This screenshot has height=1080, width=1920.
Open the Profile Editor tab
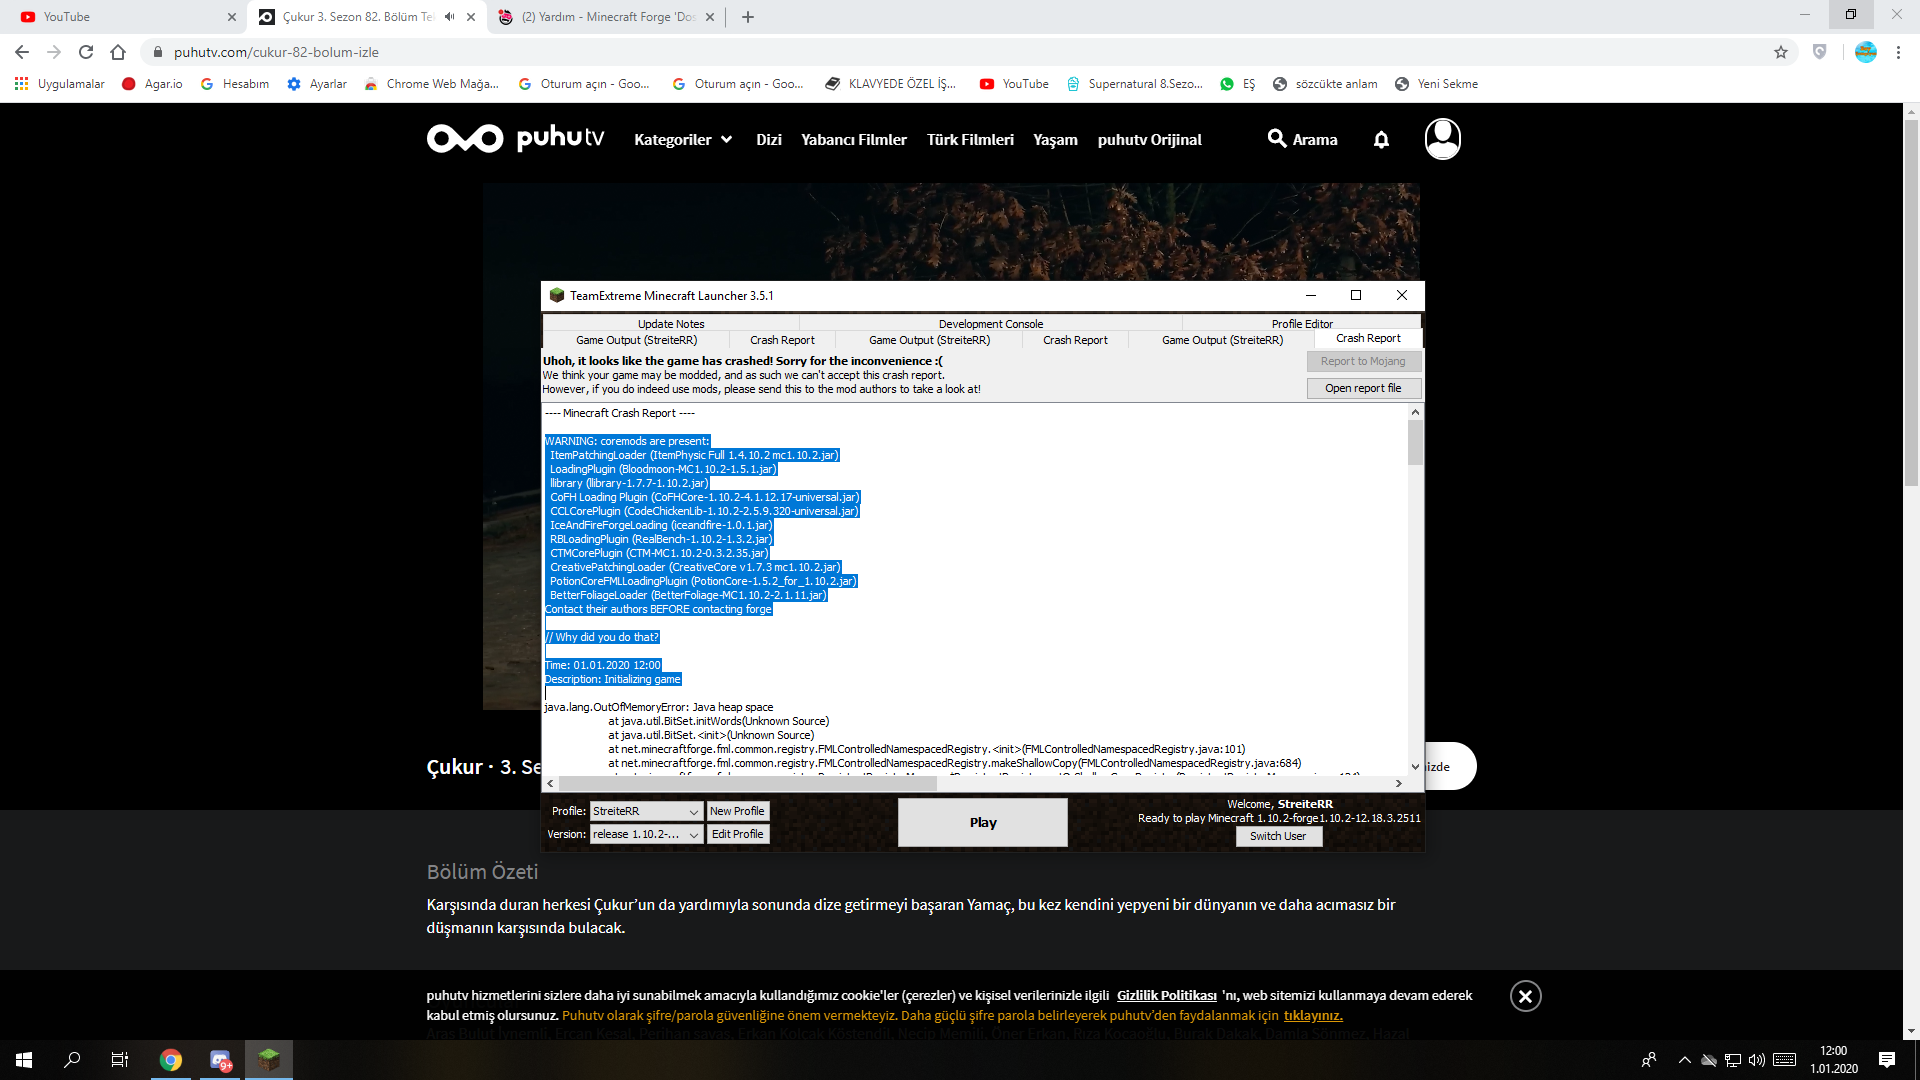coord(1302,324)
